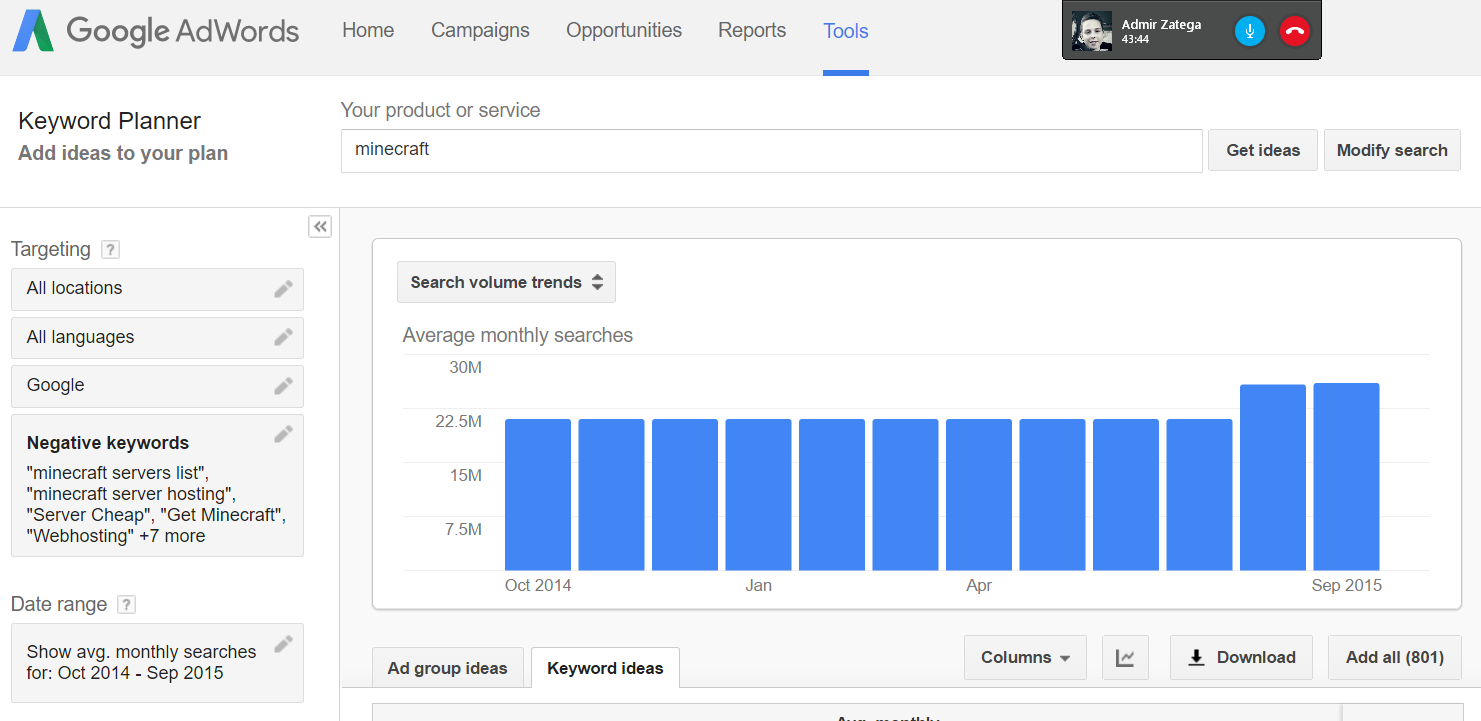Open the Campaigns menu
1481x721 pixels.
480,31
